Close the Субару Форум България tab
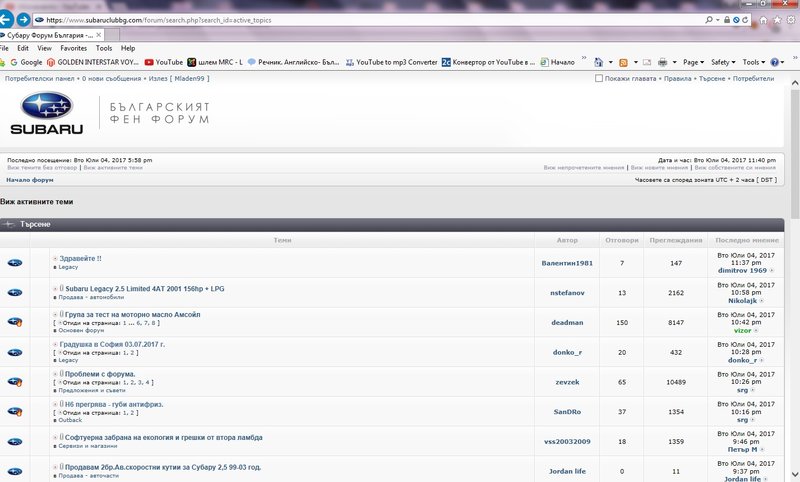The width and height of the screenshot is (800, 482). click(98, 35)
